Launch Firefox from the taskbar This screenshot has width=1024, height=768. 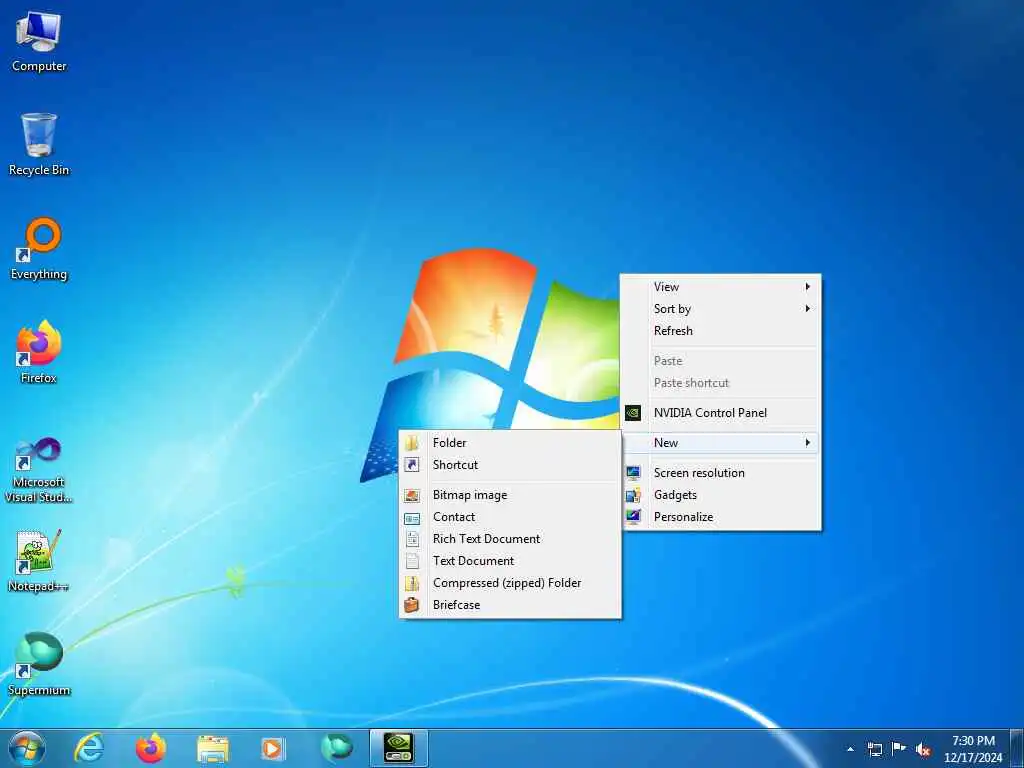150,748
